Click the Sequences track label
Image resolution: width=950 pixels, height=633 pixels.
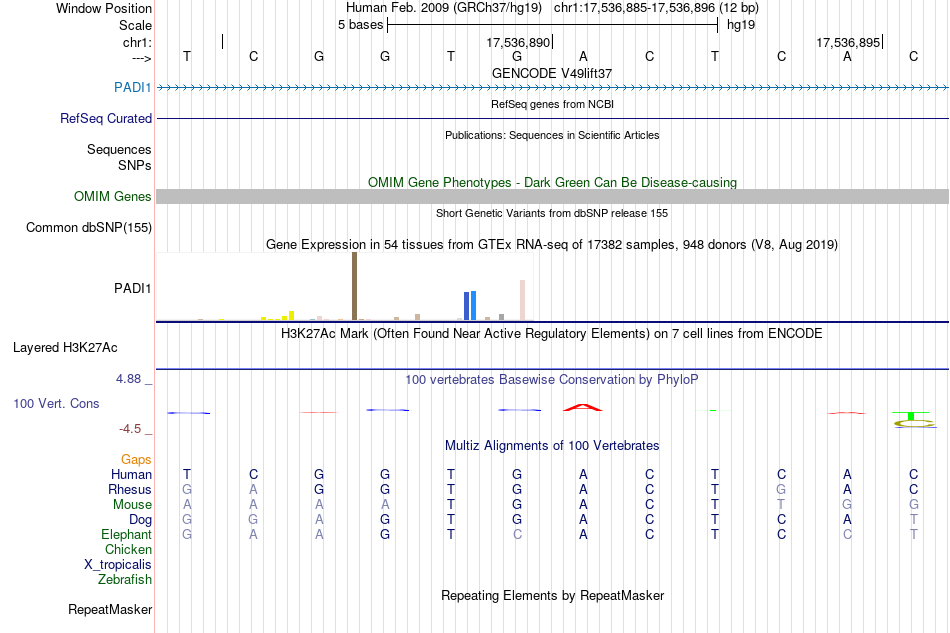pyautogui.click(x=119, y=149)
